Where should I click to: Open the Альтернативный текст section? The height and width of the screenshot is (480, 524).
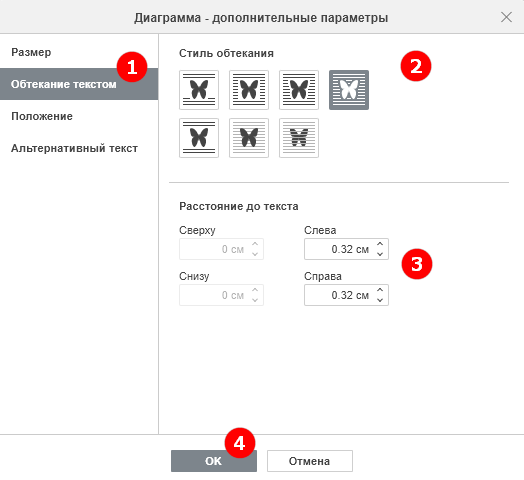(x=79, y=148)
